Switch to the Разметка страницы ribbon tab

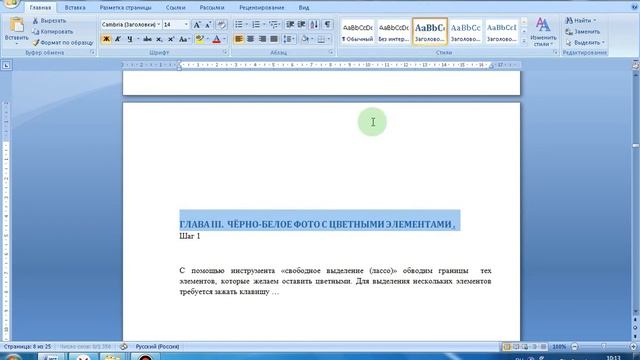click(x=125, y=8)
